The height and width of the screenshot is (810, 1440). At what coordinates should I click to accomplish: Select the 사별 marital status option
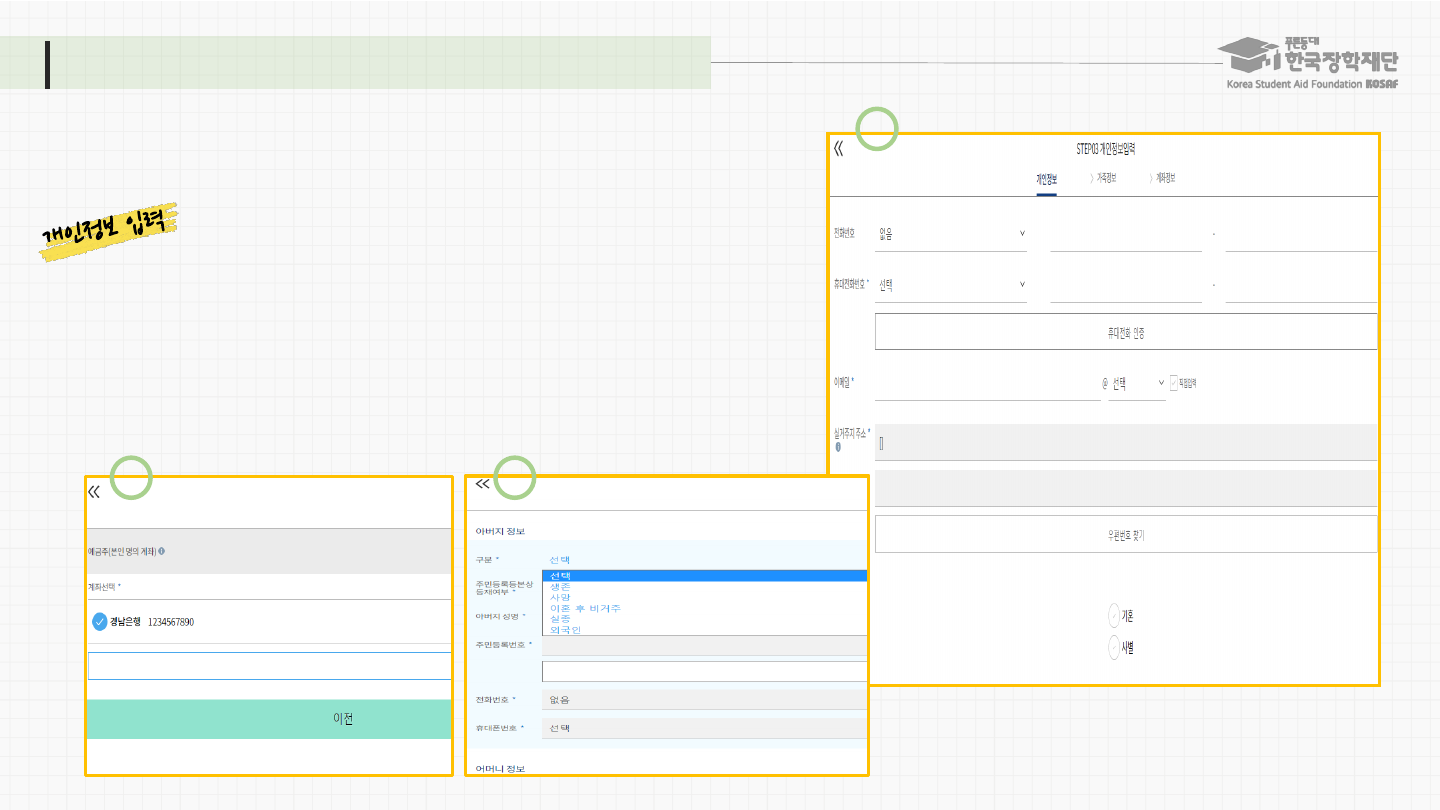(x=1114, y=648)
